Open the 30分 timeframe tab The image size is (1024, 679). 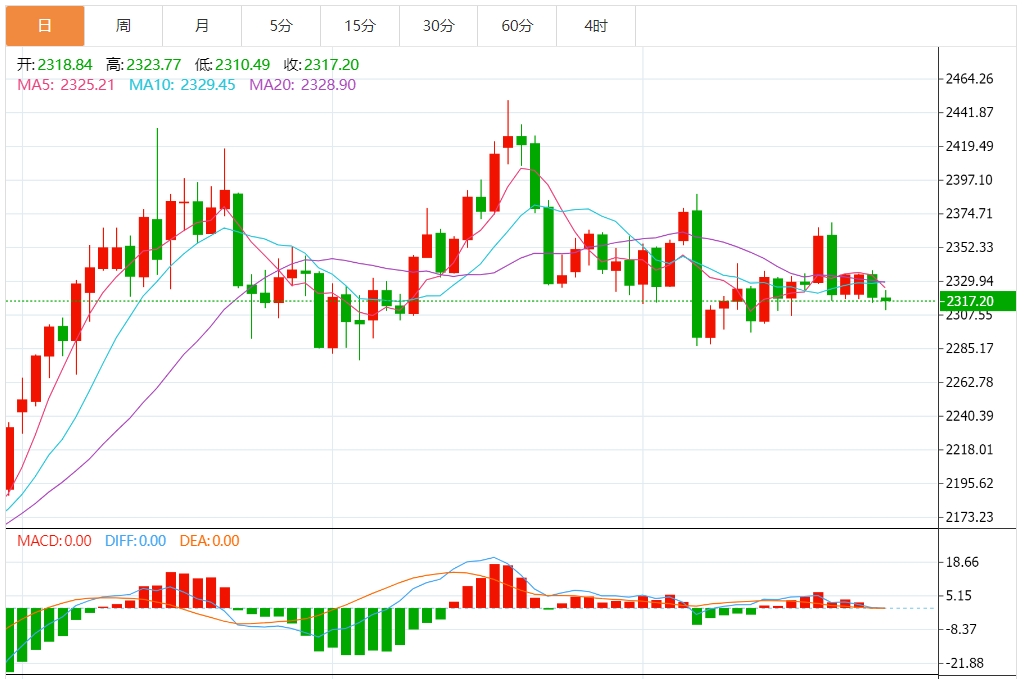438,26
